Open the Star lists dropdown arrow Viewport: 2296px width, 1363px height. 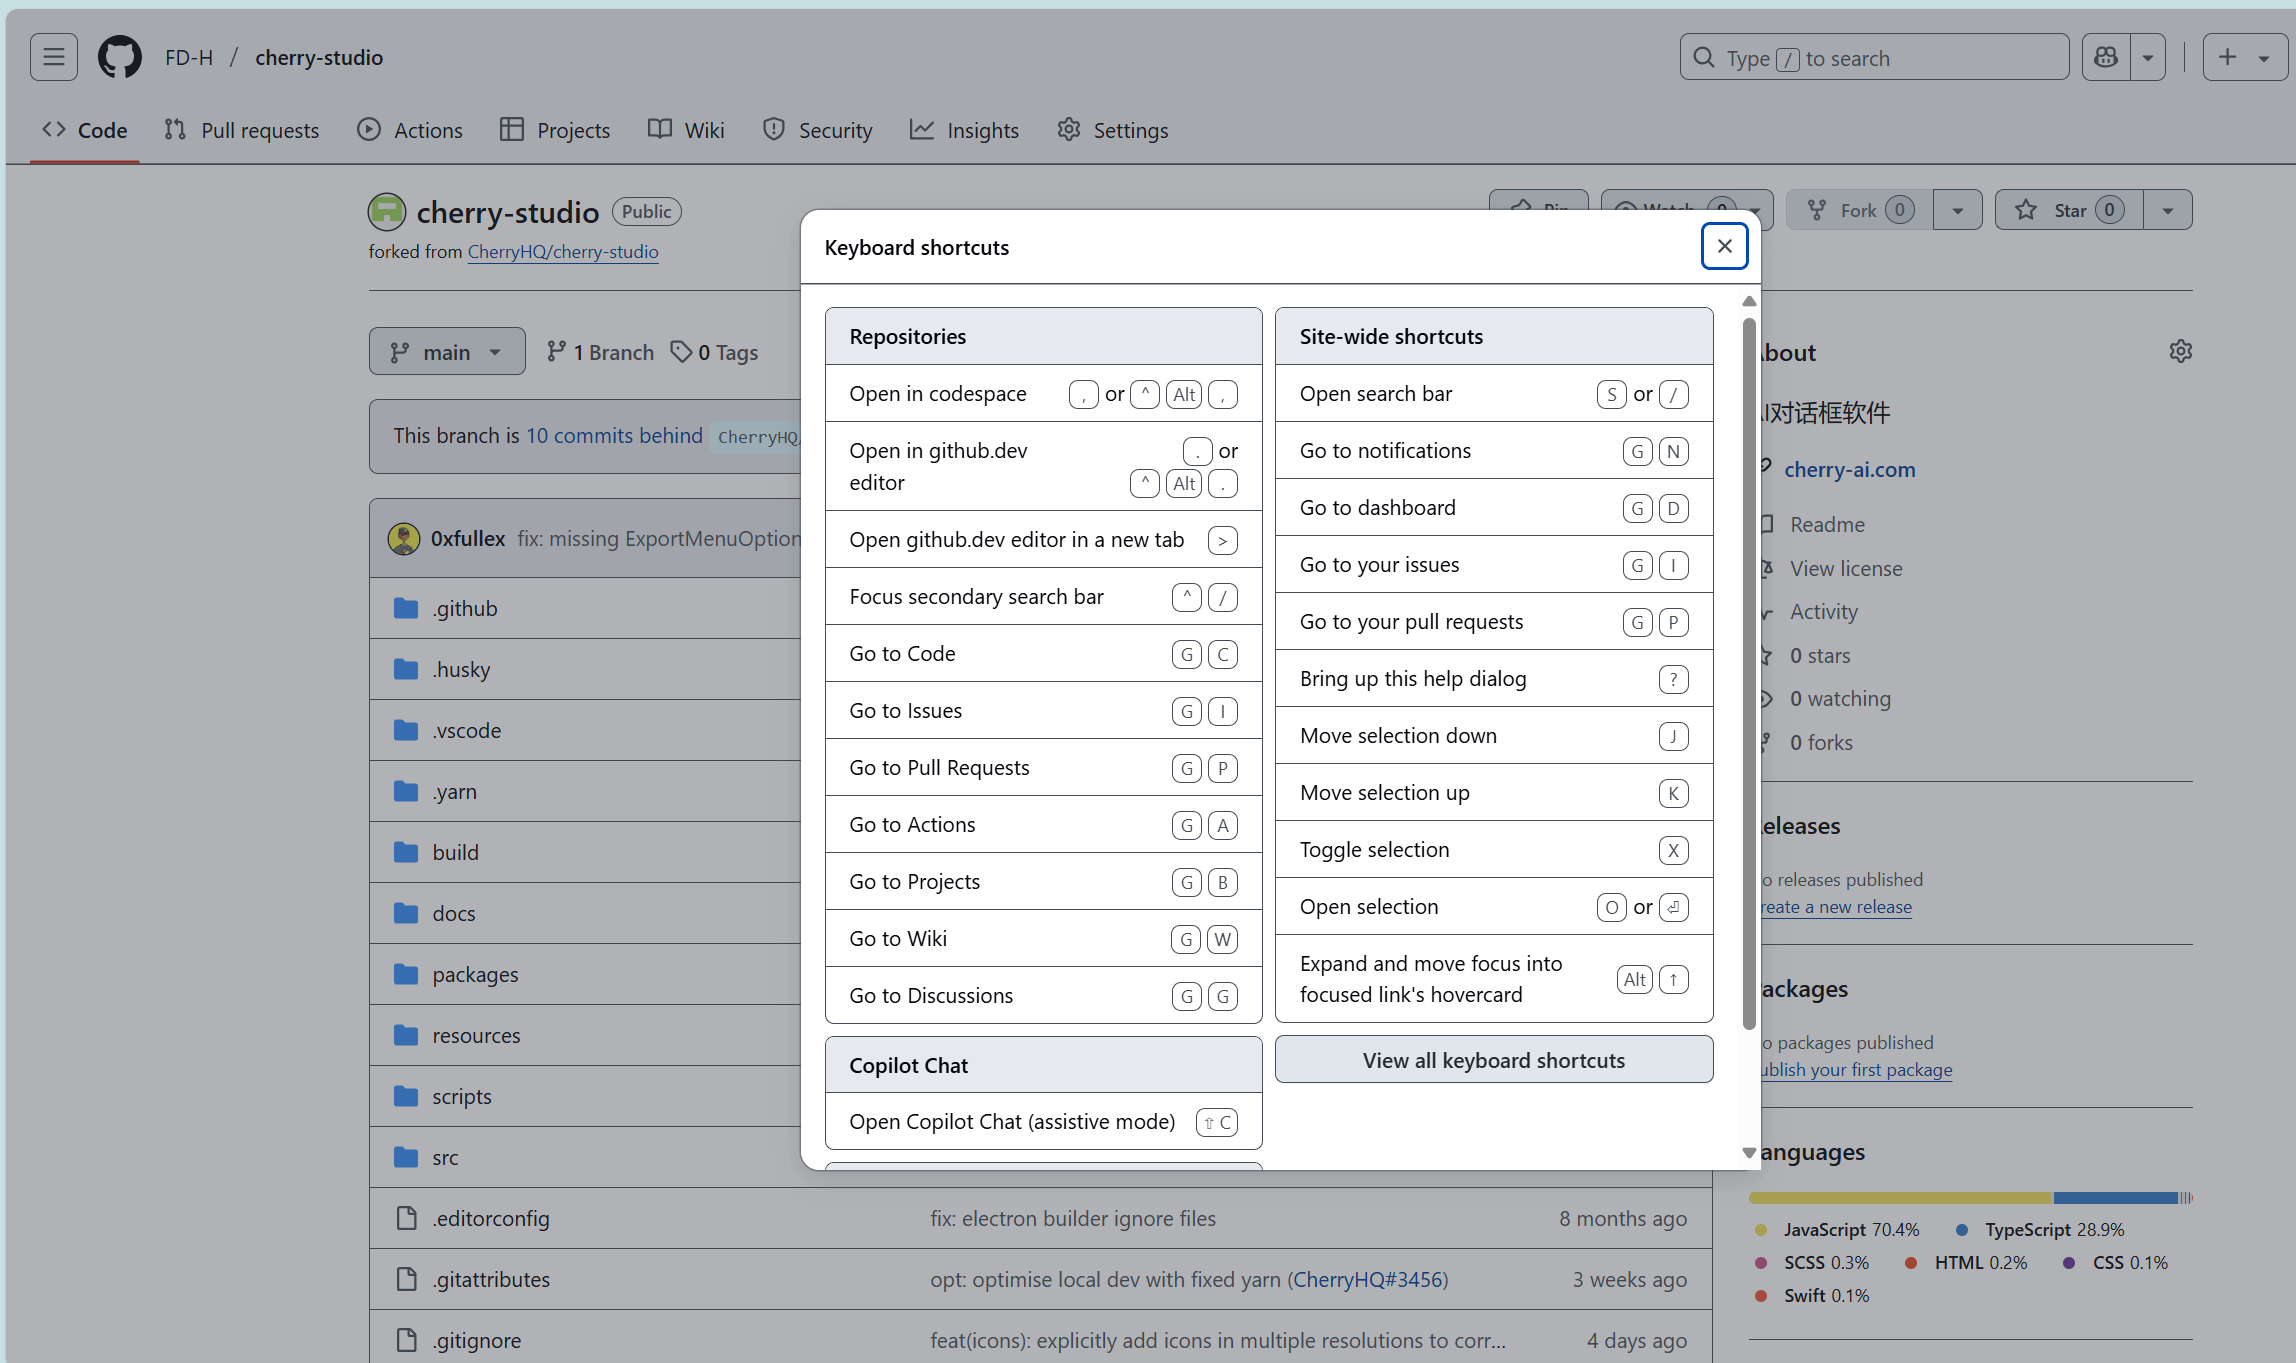[x=2167, y=210]
